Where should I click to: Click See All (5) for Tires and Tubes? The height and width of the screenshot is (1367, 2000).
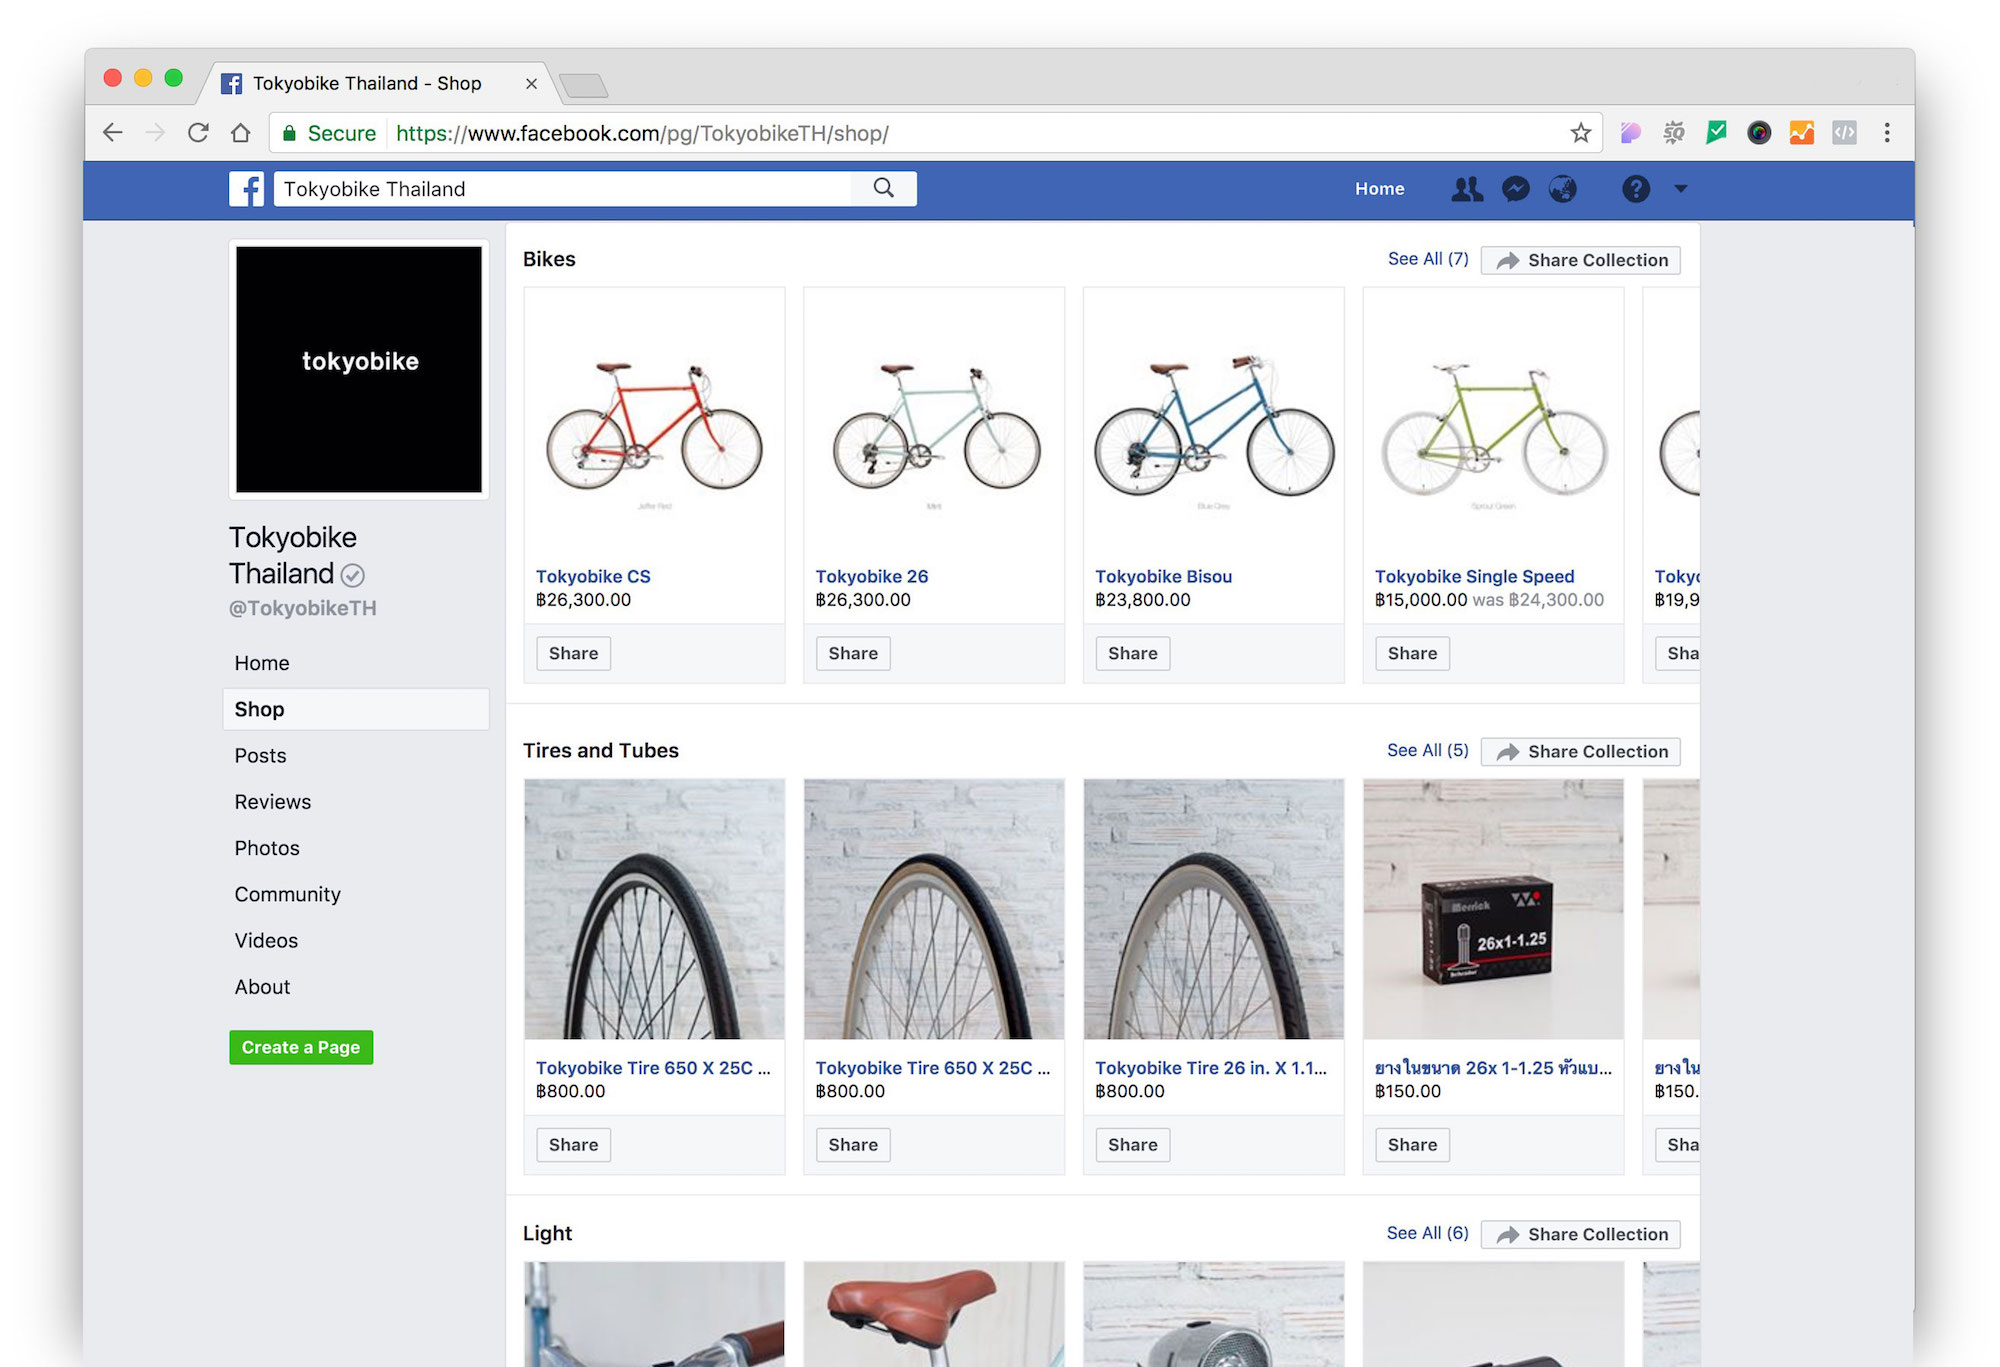coord(1428,750)
